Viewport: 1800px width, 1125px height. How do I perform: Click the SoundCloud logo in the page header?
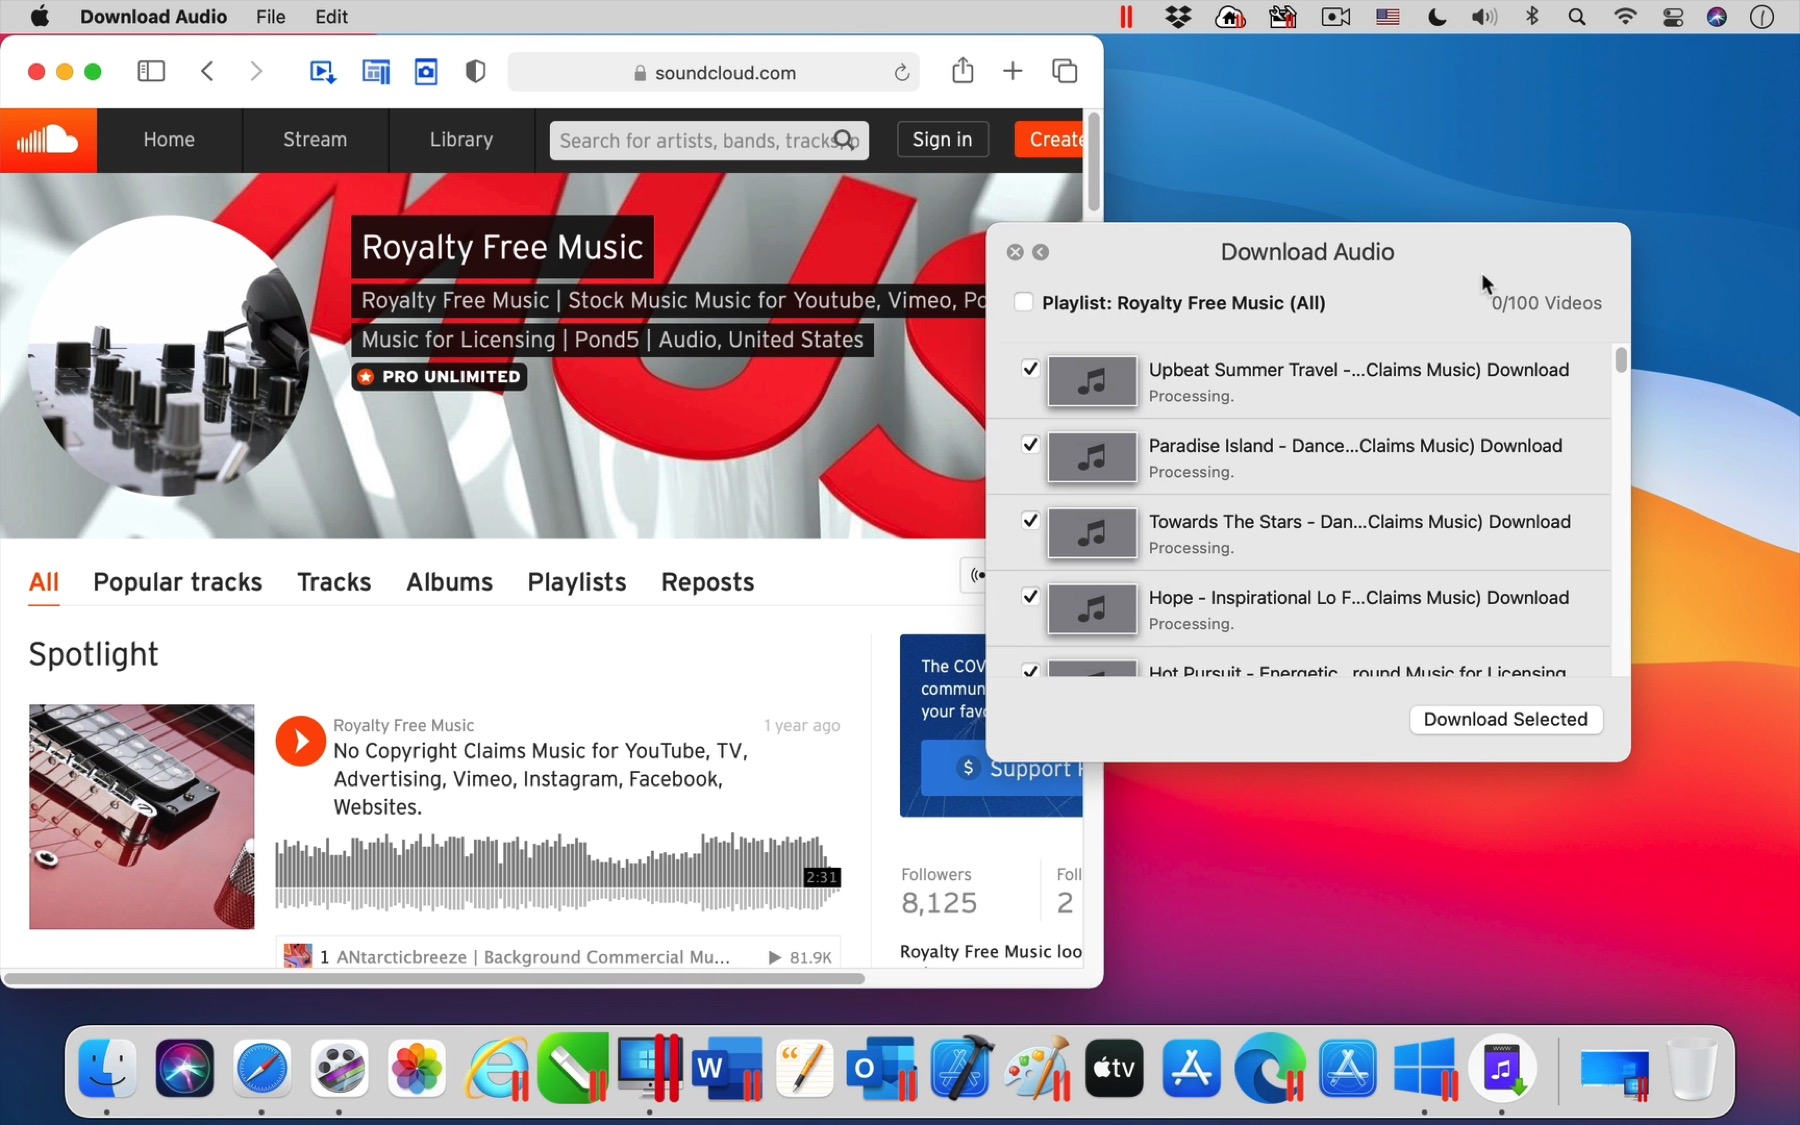coord(47,140)
